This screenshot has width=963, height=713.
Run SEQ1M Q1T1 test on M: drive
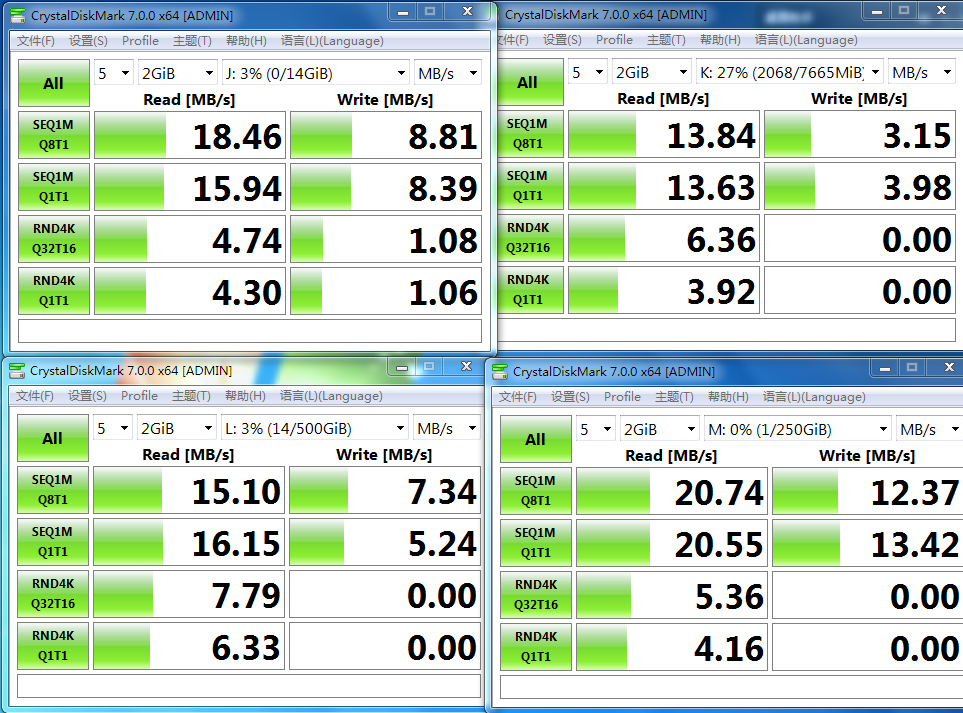535,543
